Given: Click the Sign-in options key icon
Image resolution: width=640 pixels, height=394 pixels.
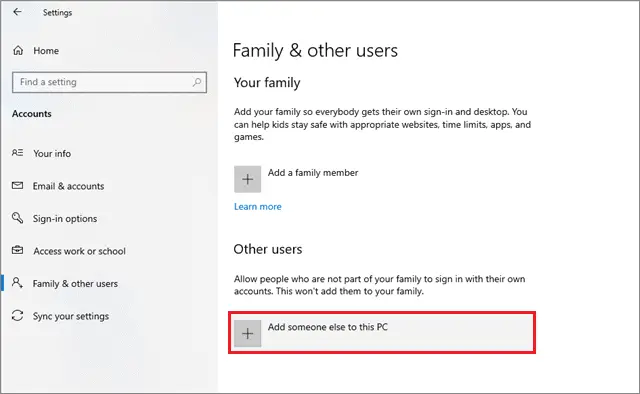Looking at the screenshot, I should pos(18,218).
